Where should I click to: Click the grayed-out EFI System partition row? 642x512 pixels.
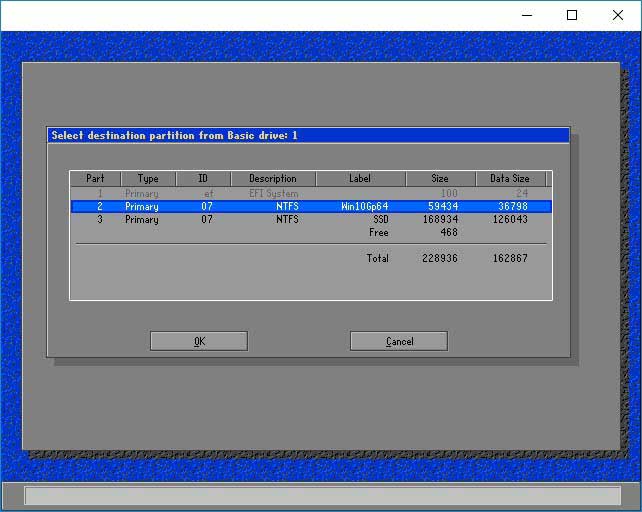[x=310, y=193]
